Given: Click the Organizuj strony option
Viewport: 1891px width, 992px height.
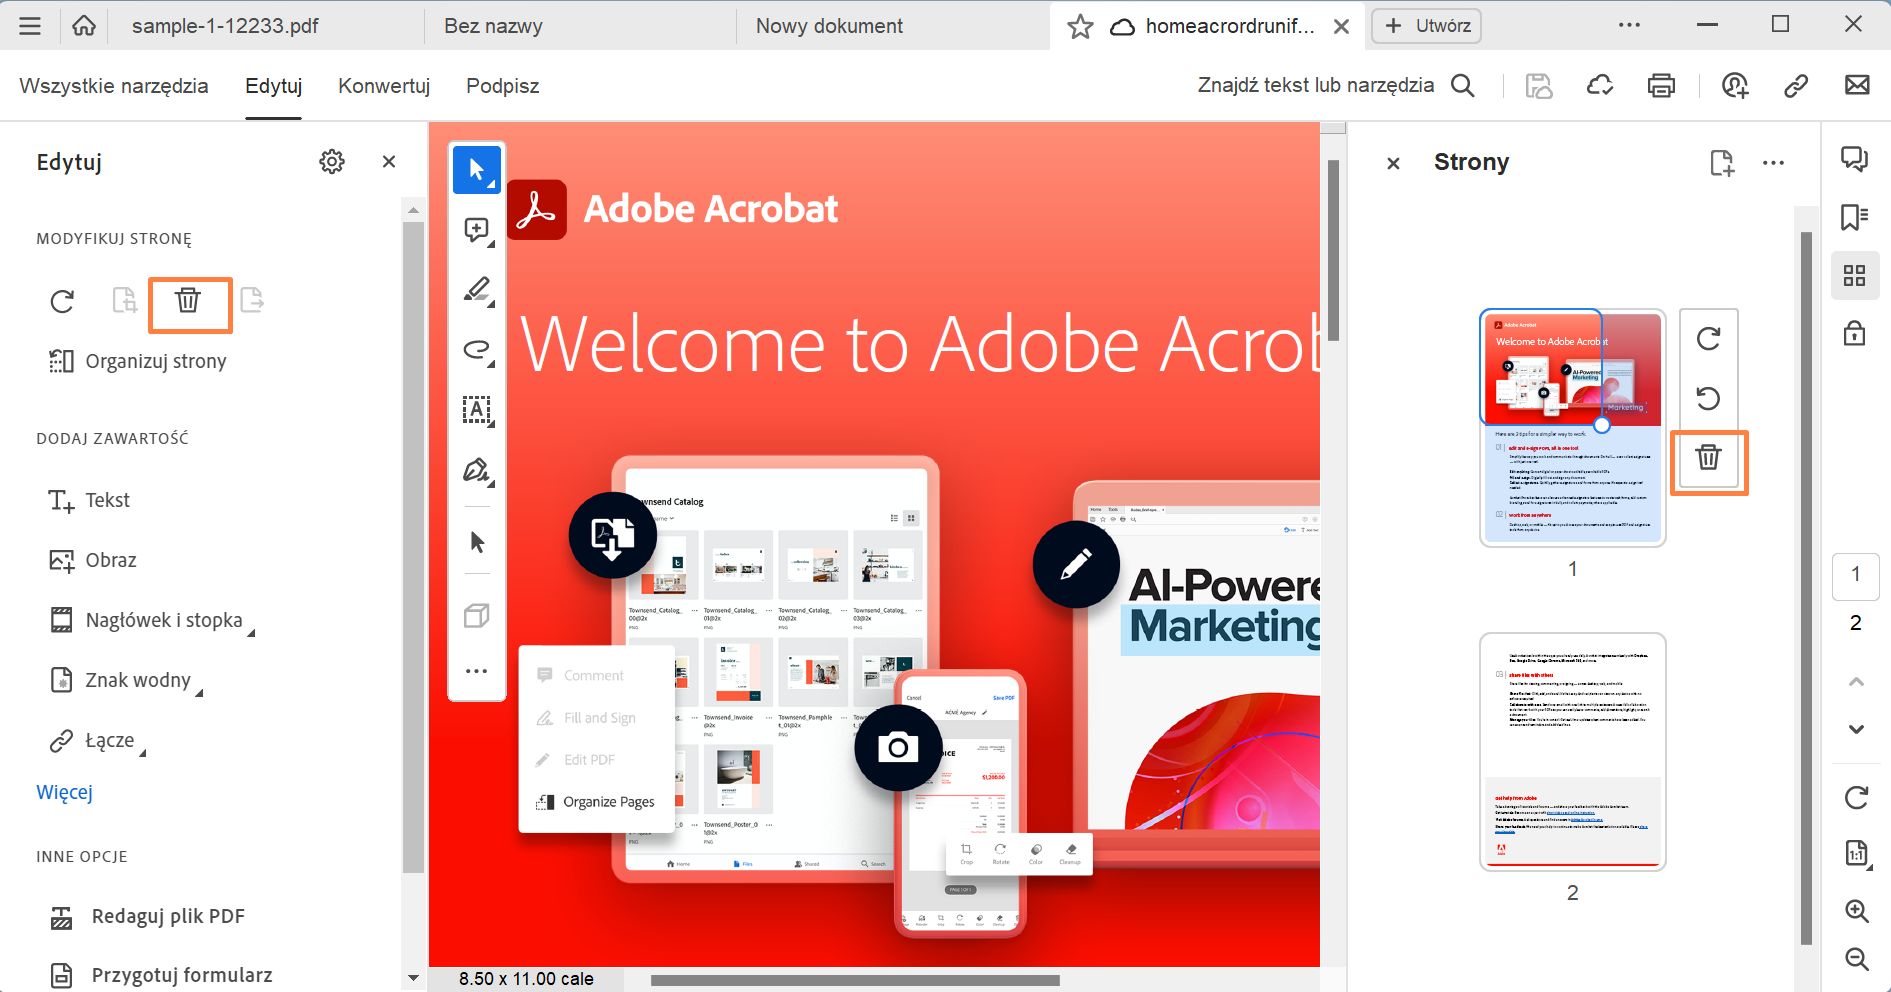Looking at the screenshot, I should pos(138,361).
